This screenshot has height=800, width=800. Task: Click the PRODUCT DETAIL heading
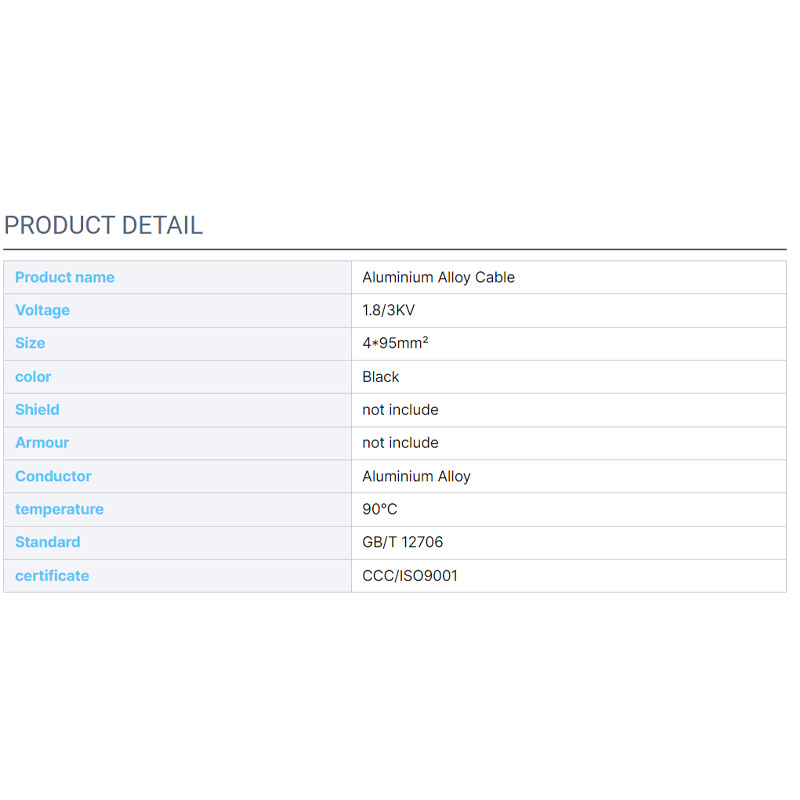coord(104,225)
